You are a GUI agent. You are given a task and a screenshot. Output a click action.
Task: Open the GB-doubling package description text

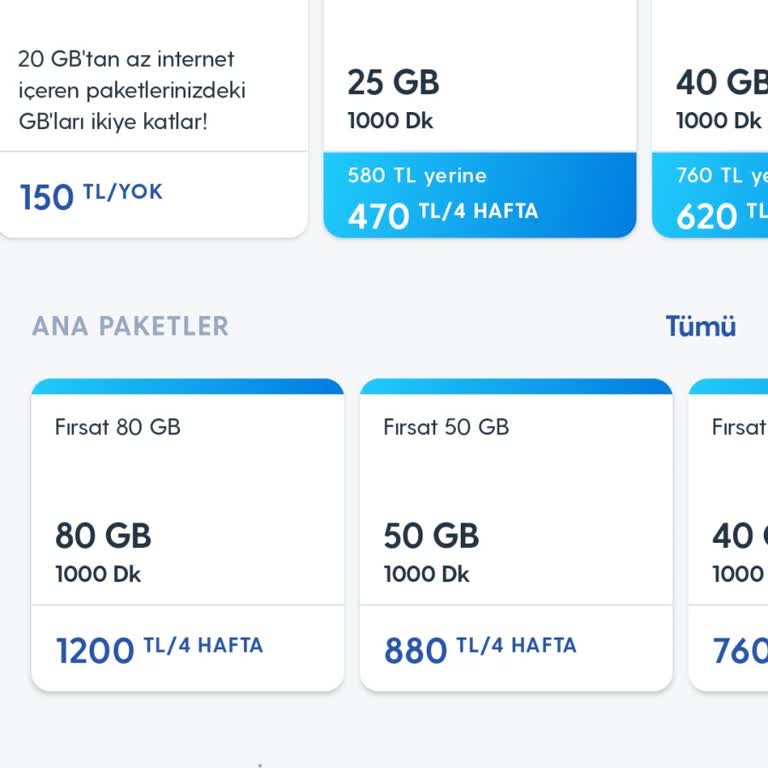pyautogui.click(x=131, y=90)
